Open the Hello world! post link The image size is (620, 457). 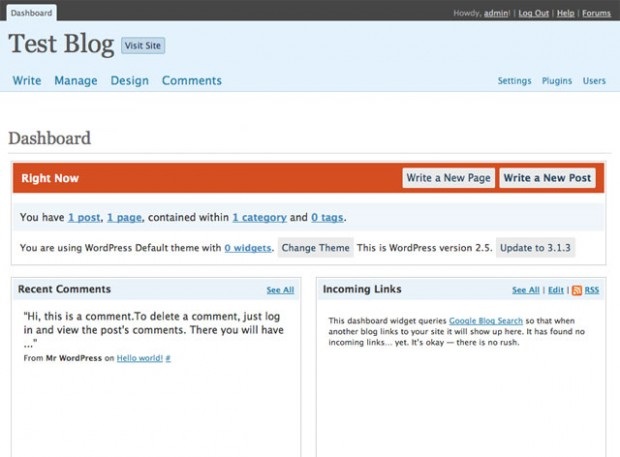pos(140,358)
